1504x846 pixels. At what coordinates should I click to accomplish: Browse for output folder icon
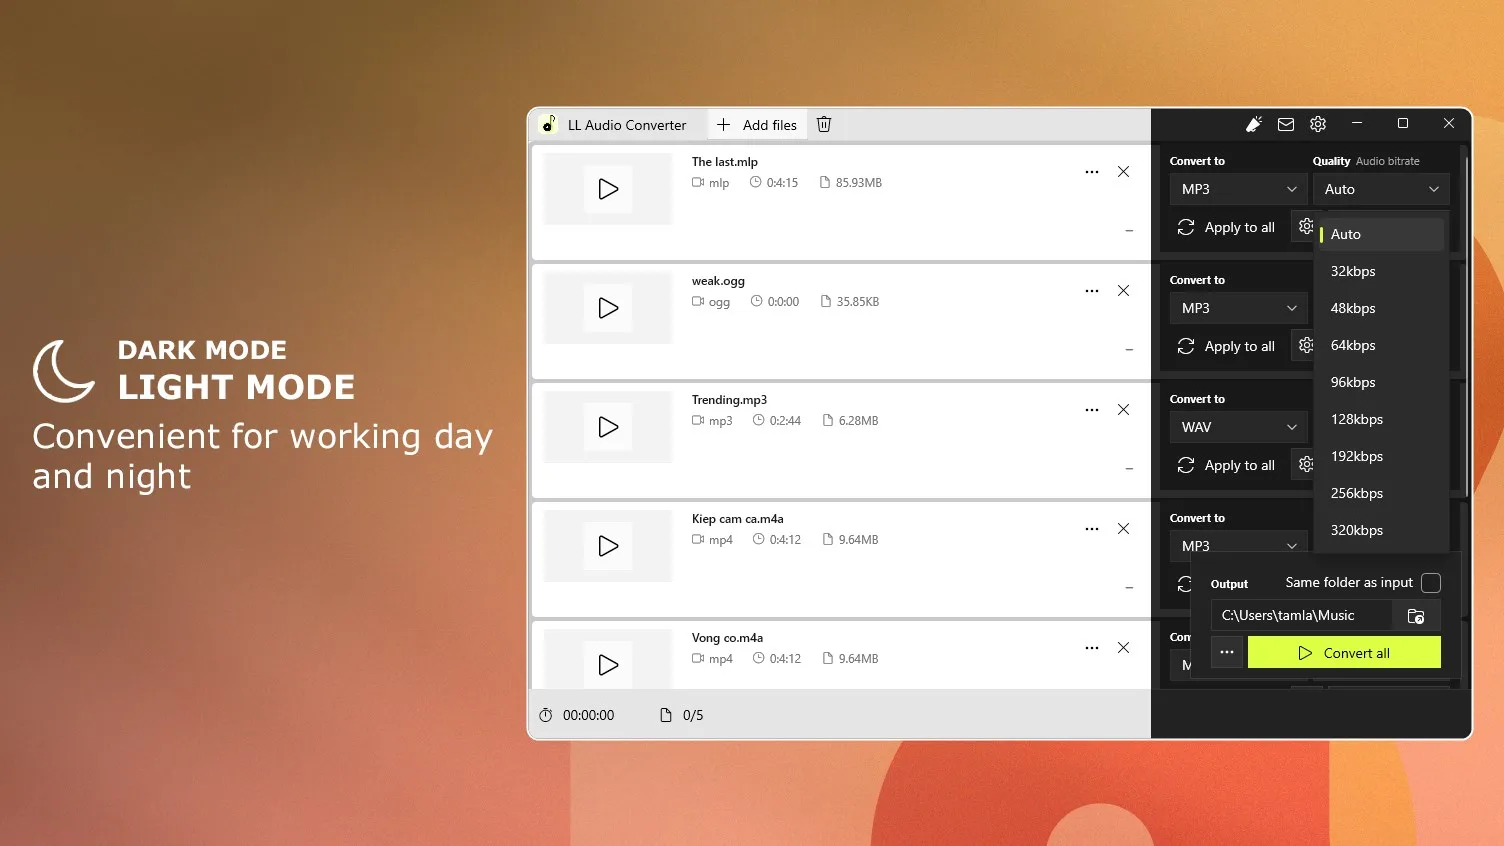point(1416,615)
